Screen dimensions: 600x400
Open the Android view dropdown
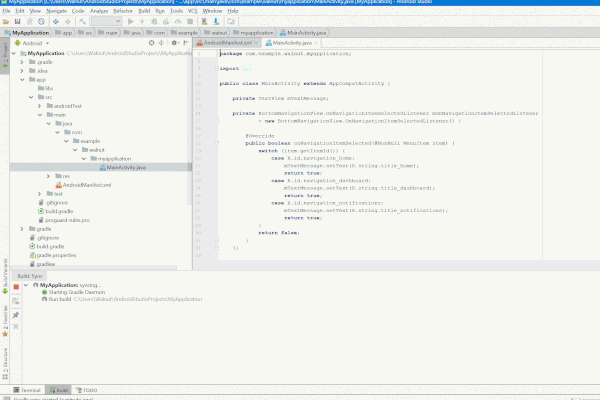click(x=32, y=43)
